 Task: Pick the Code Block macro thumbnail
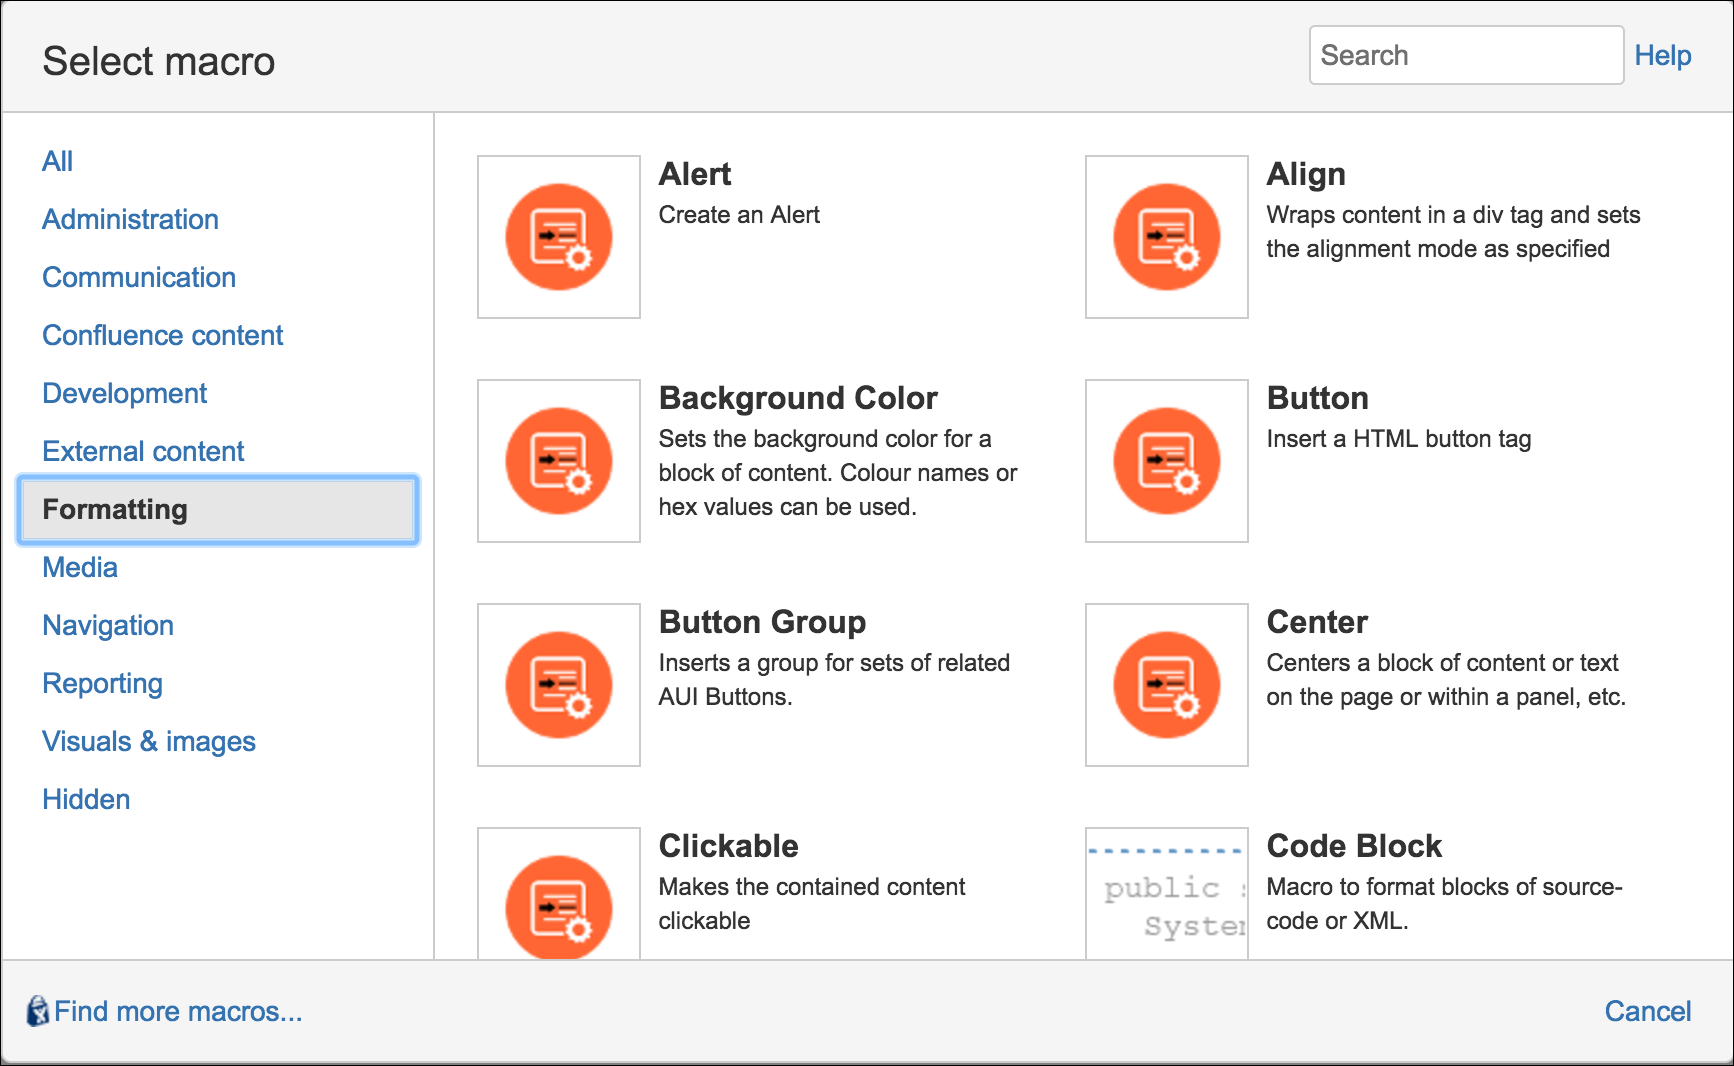tap(1167, 893)
